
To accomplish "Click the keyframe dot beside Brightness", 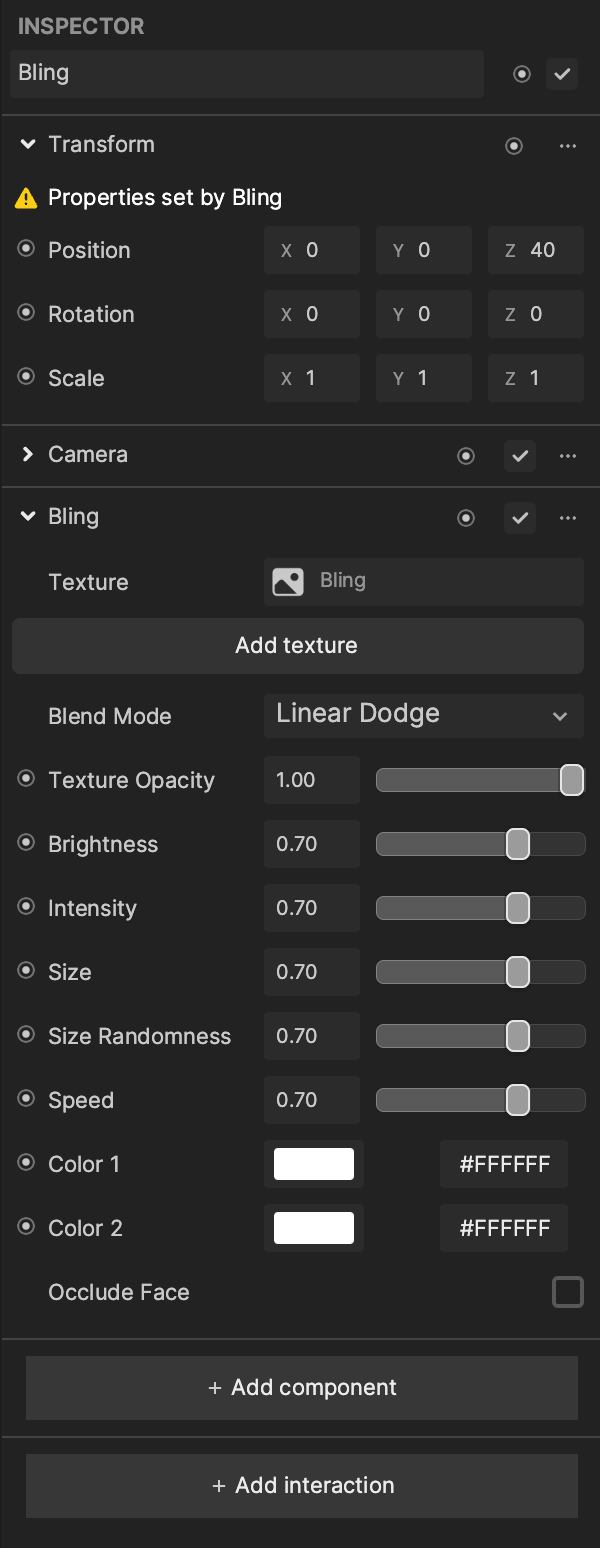I will (27, 843).
